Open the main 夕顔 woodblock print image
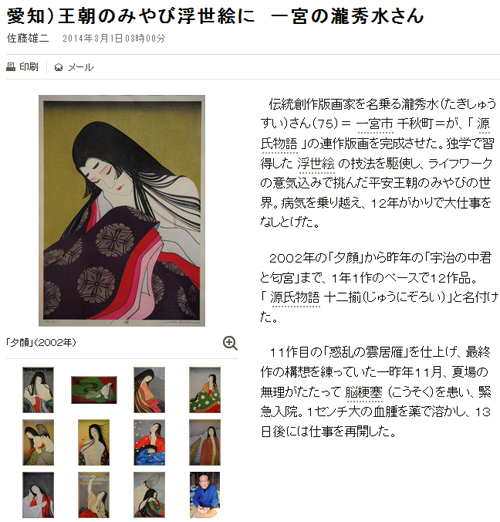Image resolution: width=500 pixels, height=522 pixels. tap(122, 211)
